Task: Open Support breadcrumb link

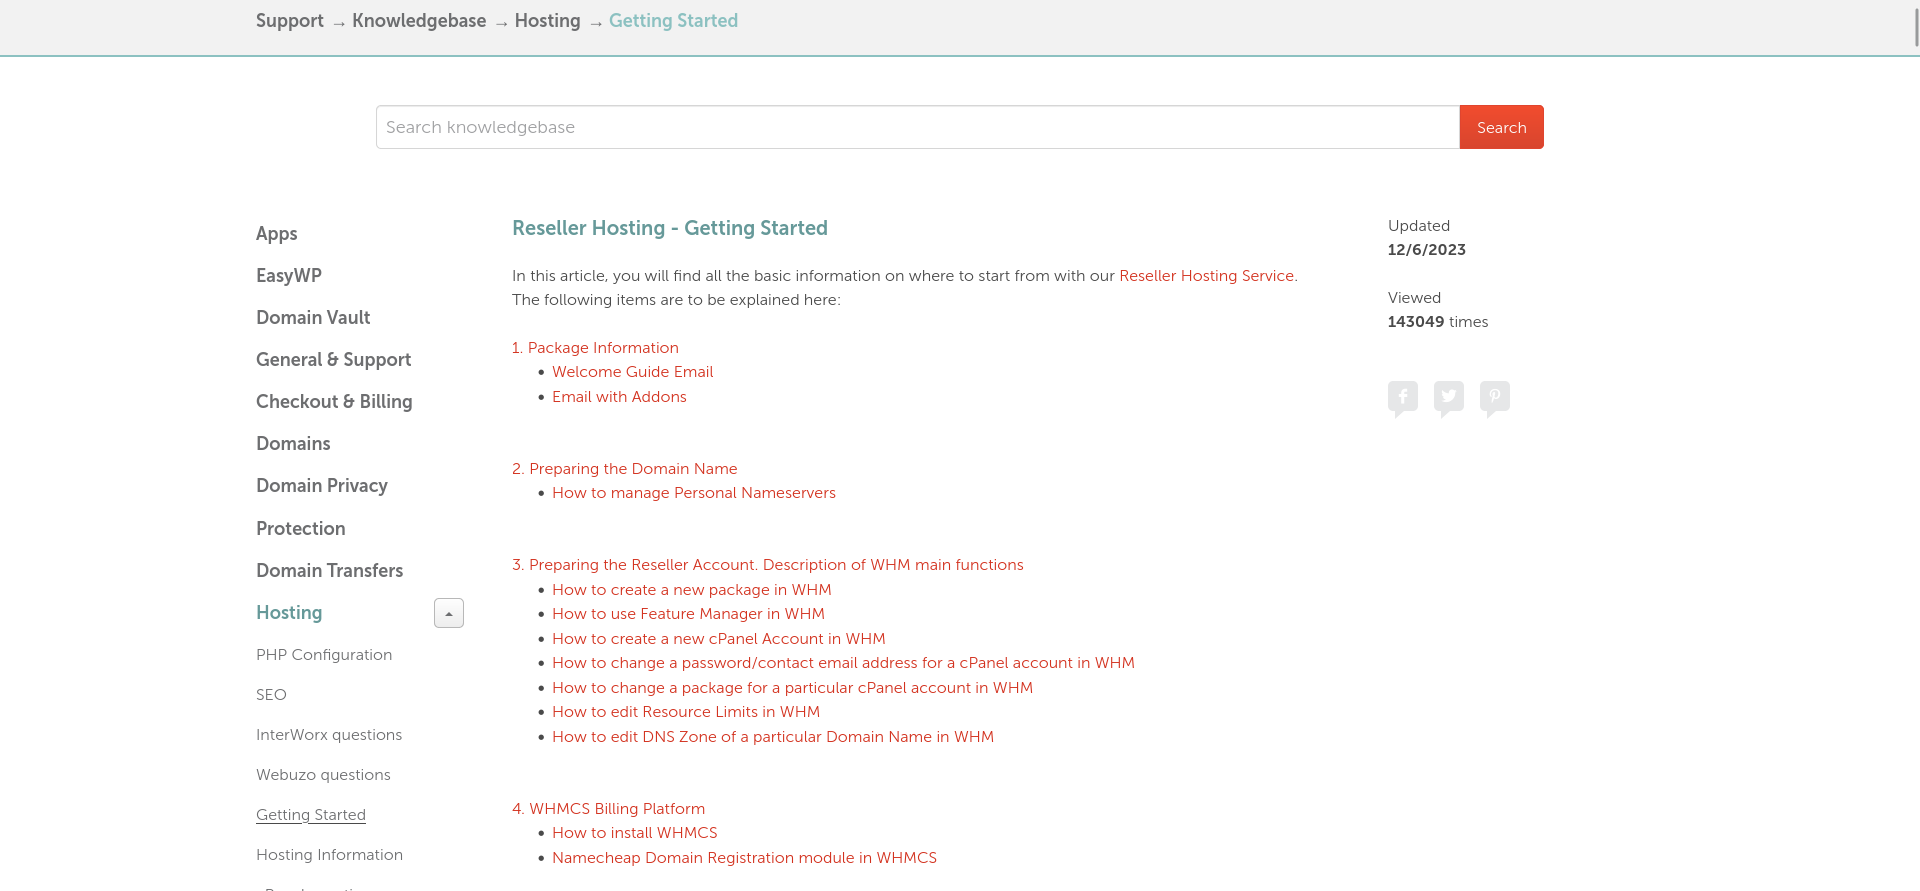Action: tap(290, 21)
